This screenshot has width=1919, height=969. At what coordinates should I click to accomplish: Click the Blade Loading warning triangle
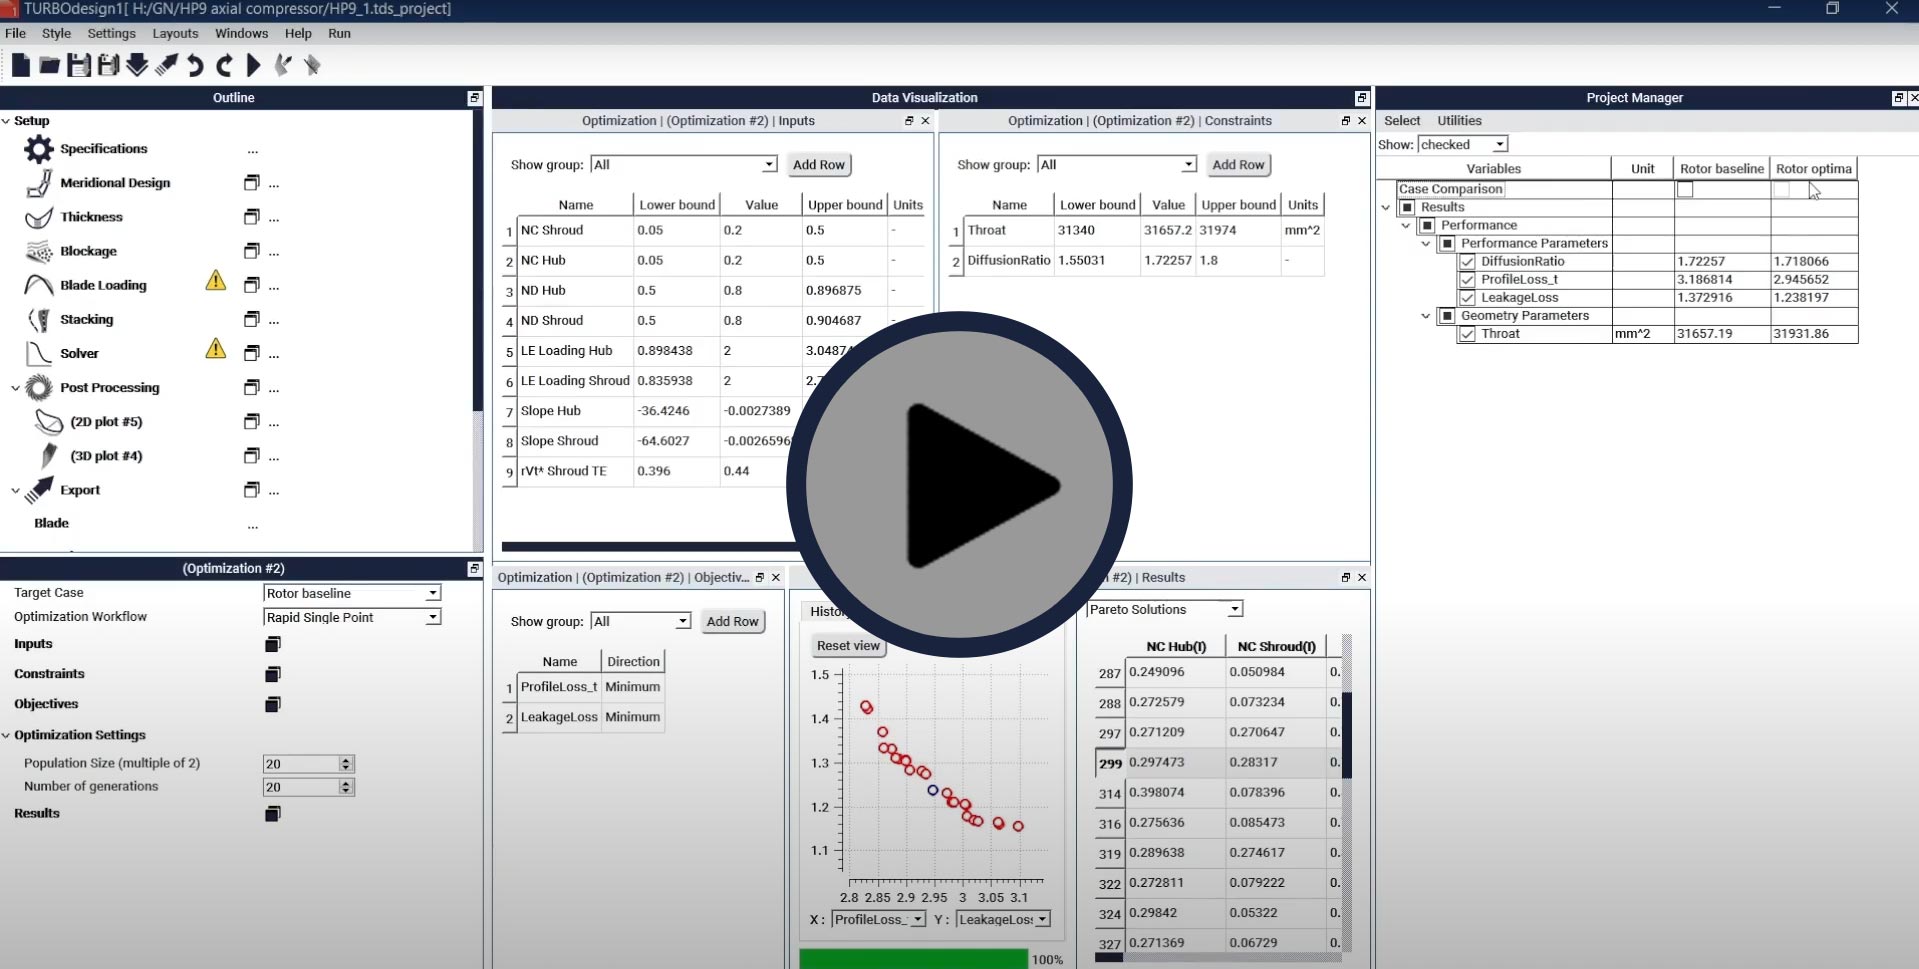[x=215, y=281]
